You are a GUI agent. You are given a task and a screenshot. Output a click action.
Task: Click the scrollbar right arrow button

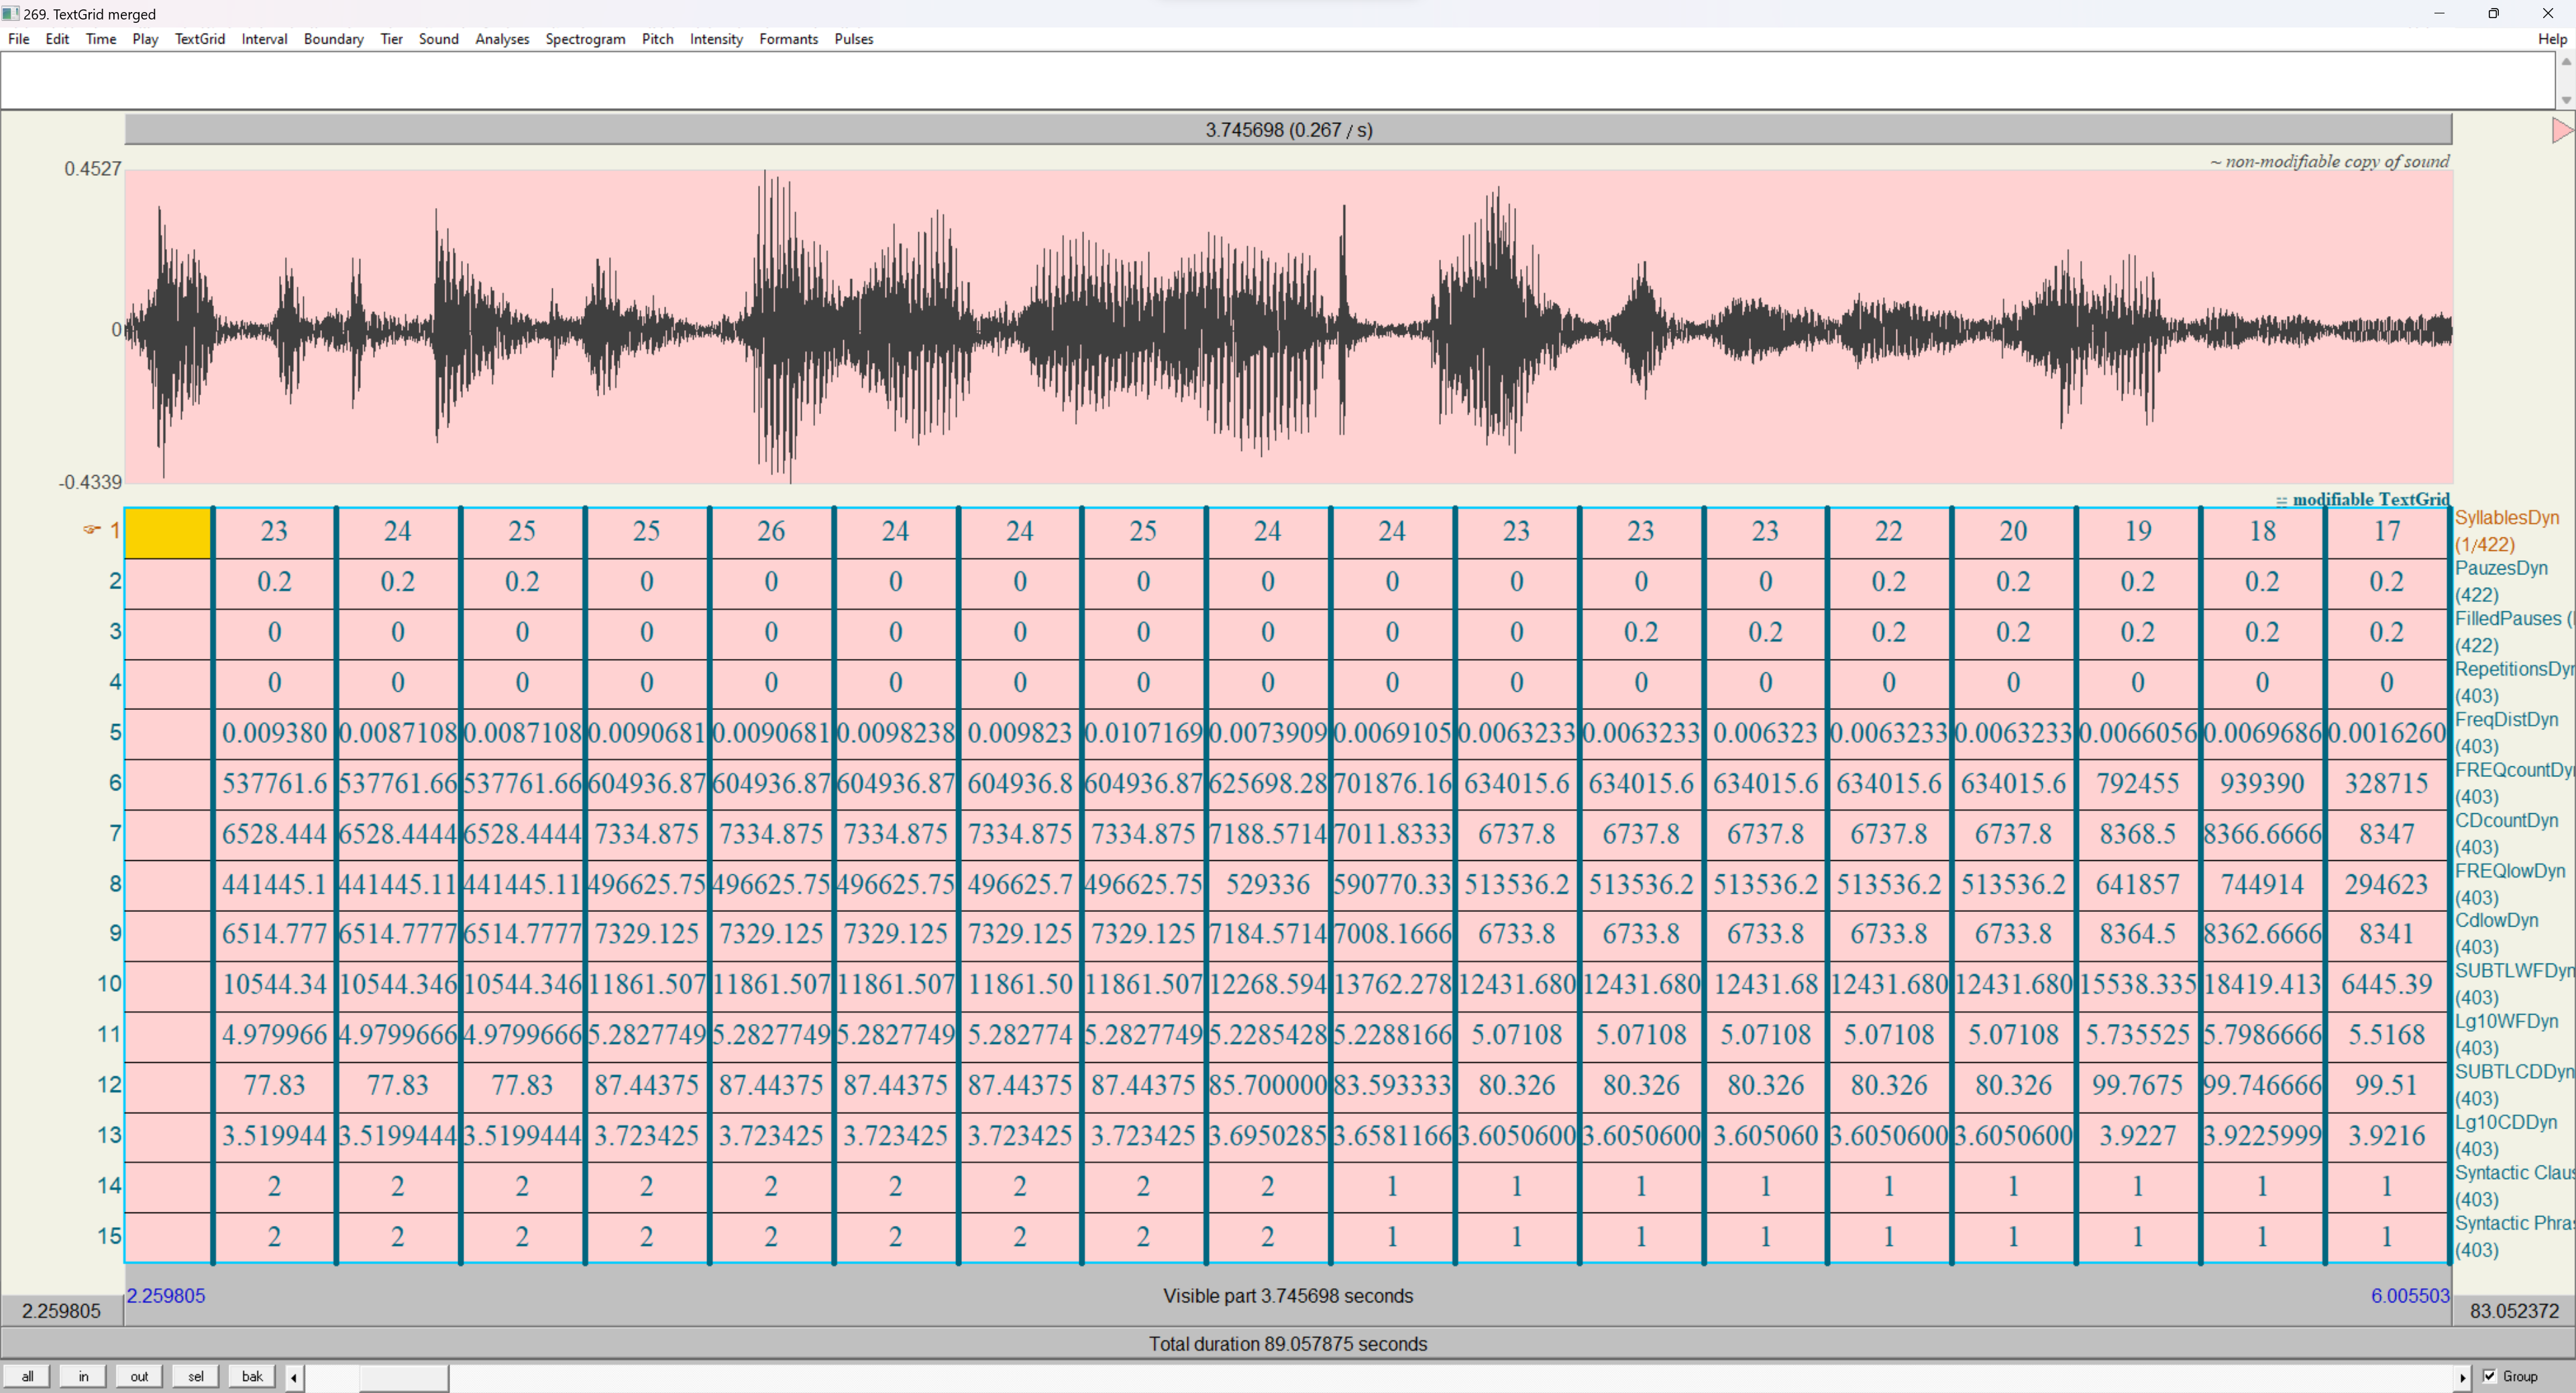click(x=2462, y=1377)
